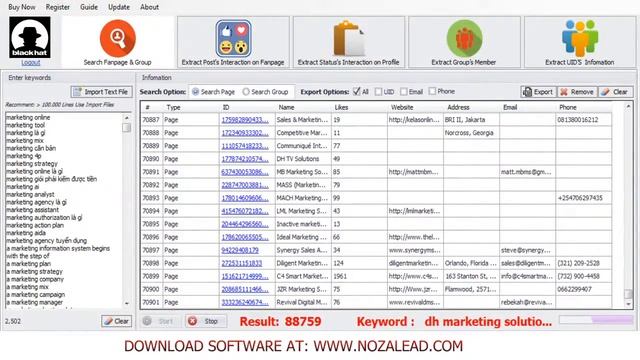Screen dimensions: 640x360
Task: Open ID link 272531151833 in row 70898
Action: click(x=242, y=263)
